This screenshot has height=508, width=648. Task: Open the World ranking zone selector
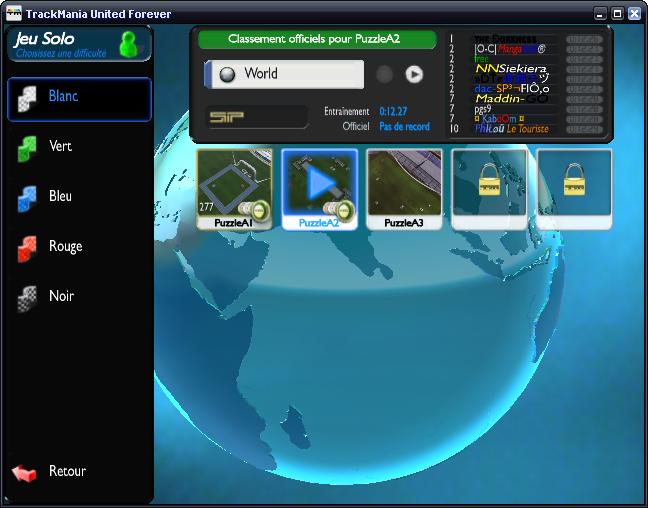(x=285, y=74)
